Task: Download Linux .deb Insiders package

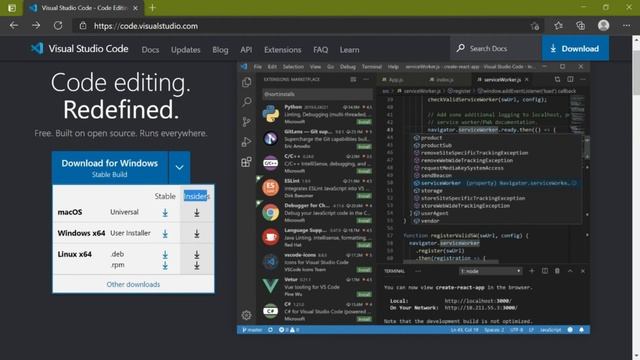Action: (196, 254)
